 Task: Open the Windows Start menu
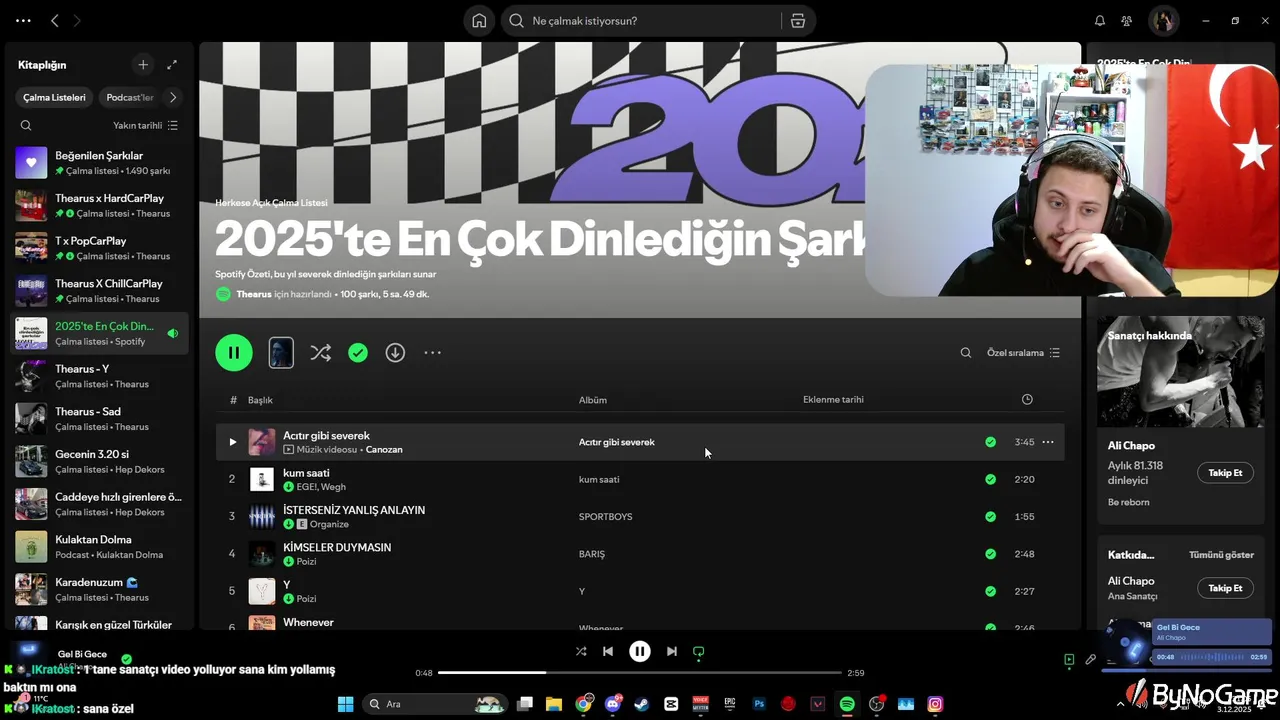[x=346, y=704]
